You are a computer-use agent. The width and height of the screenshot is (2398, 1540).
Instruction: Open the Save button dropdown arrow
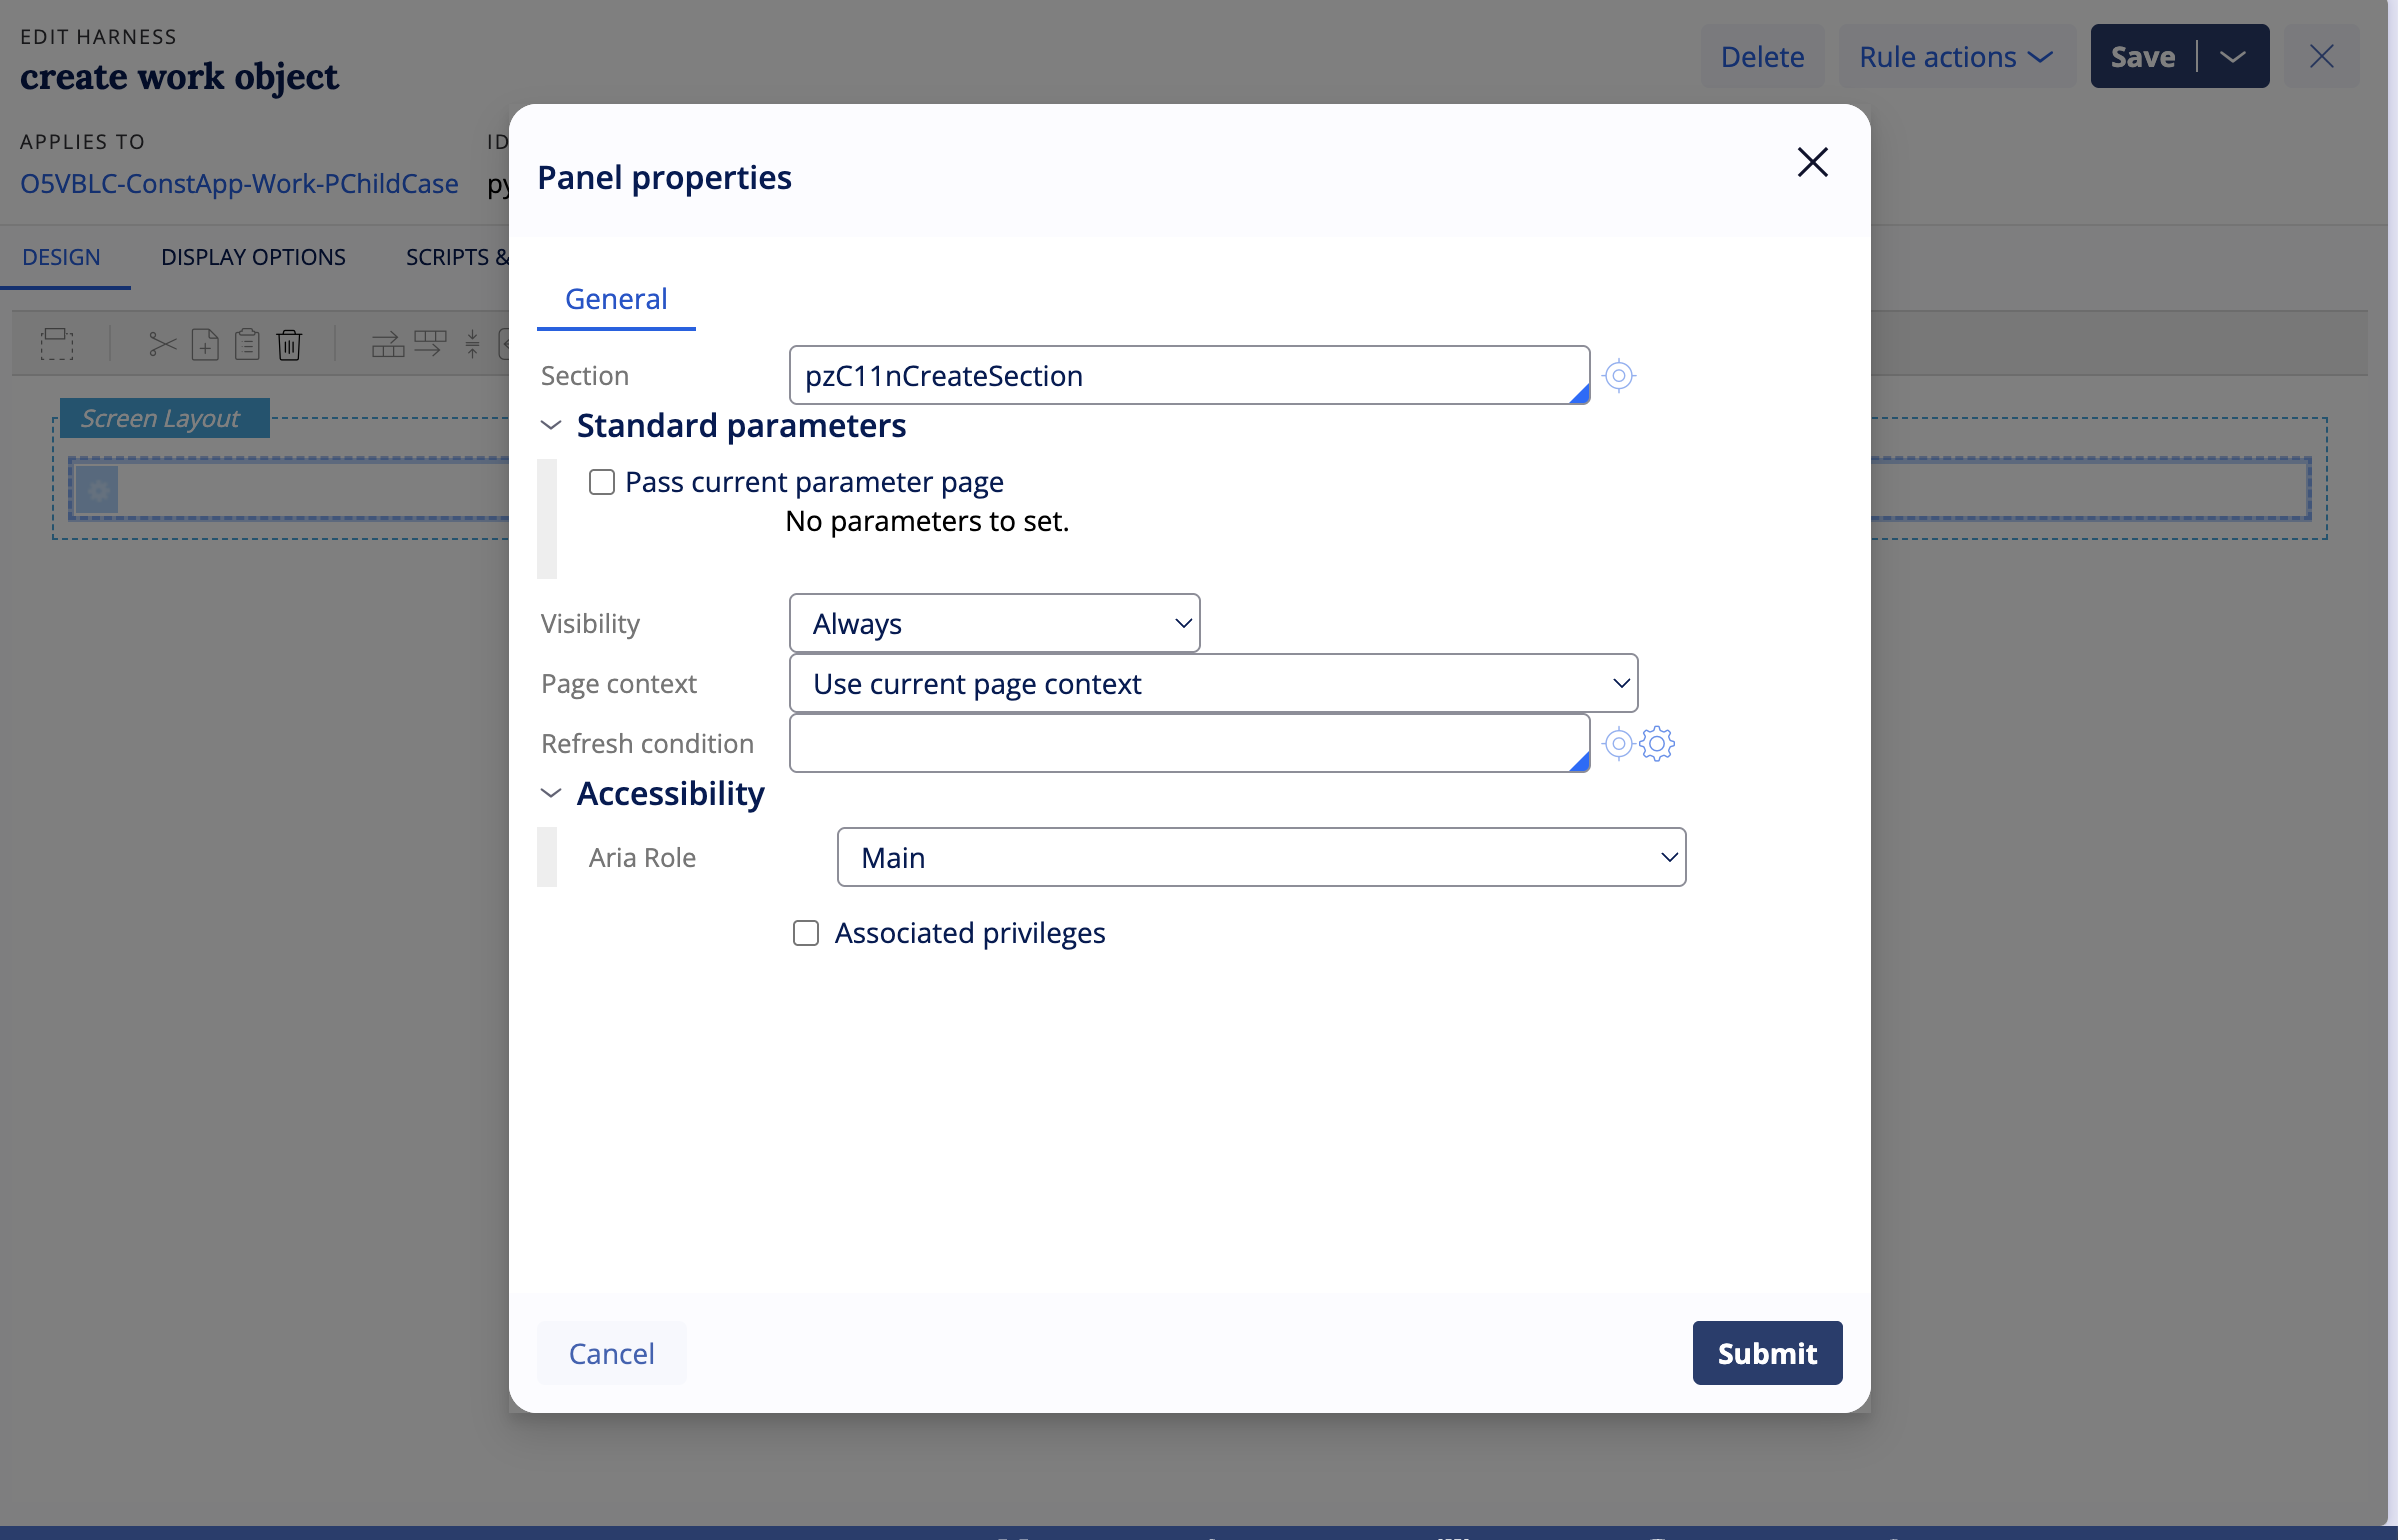tap(2233, 56)
